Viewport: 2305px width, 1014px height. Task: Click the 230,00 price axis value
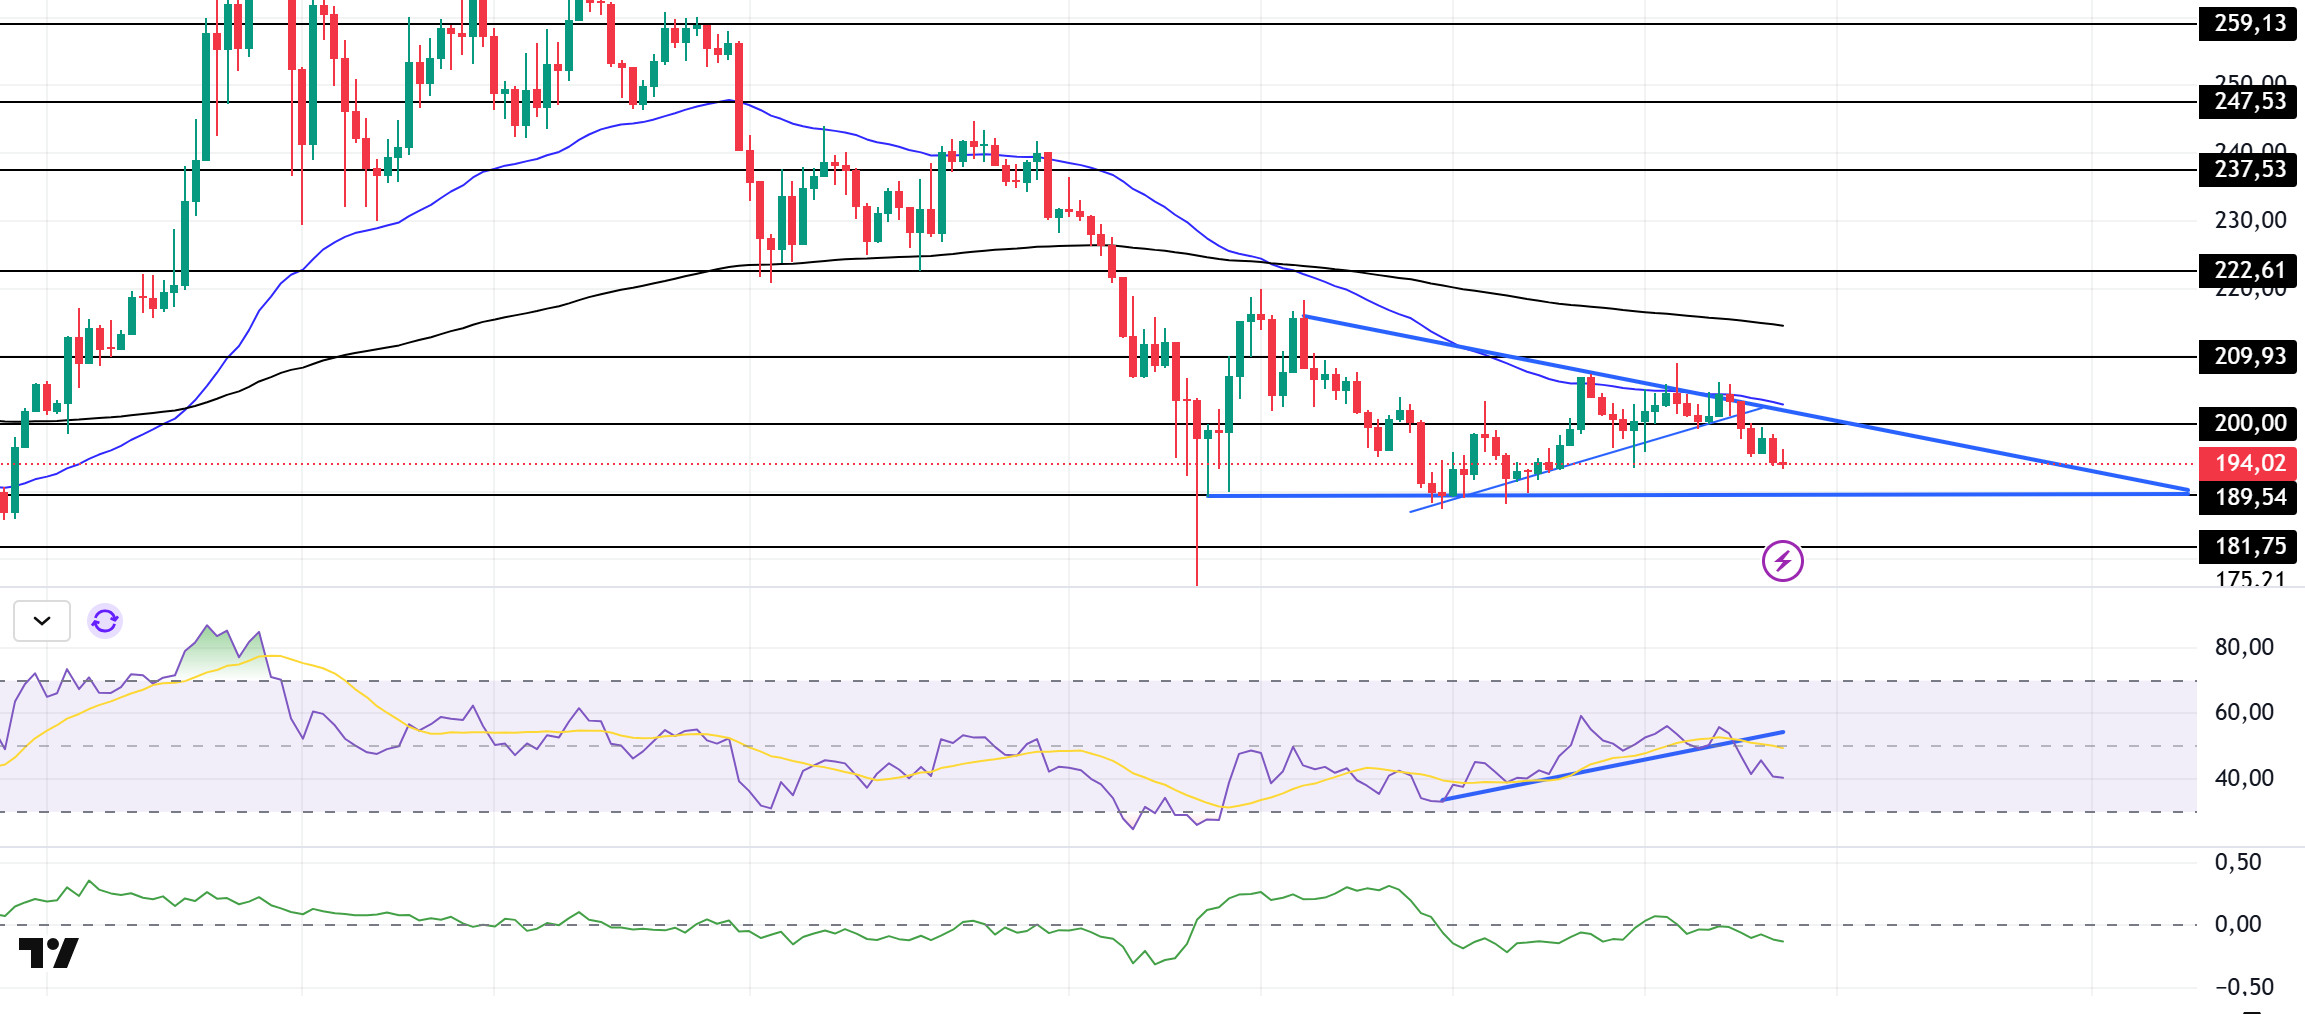(2250, 220)
